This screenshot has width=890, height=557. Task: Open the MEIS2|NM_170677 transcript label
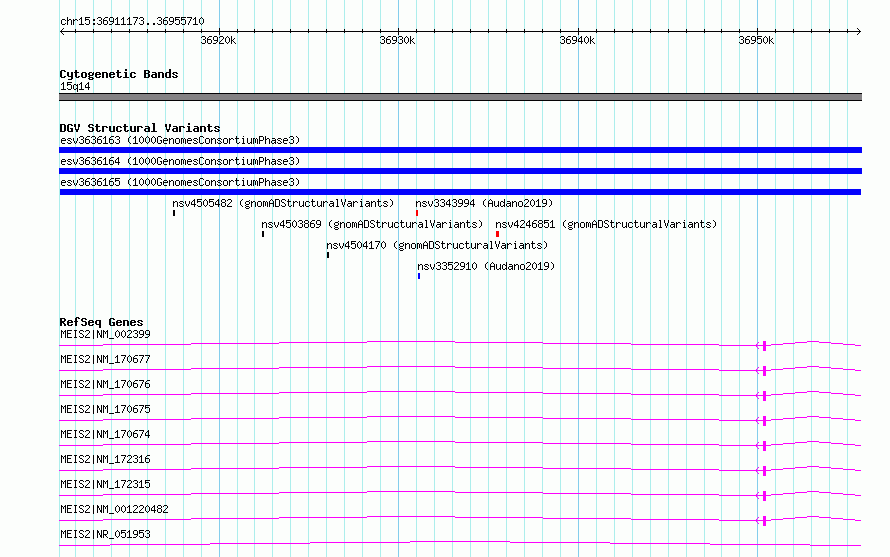[x=106, y=359]
